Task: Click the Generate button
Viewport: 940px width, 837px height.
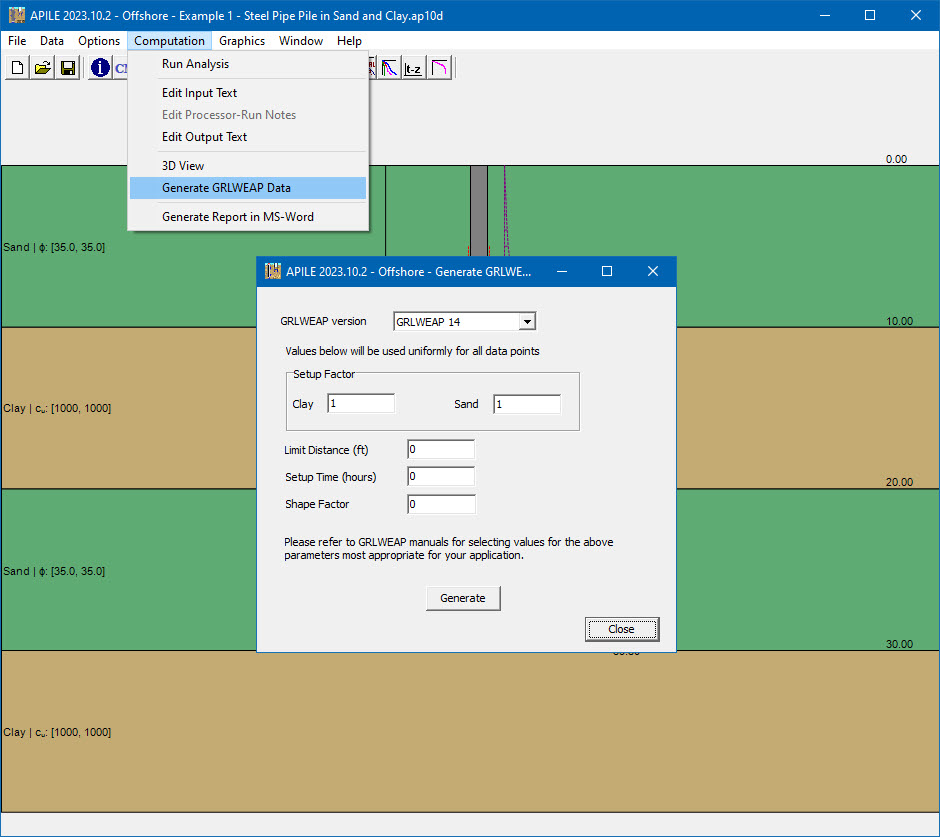Action: click(x=462, y=597)
